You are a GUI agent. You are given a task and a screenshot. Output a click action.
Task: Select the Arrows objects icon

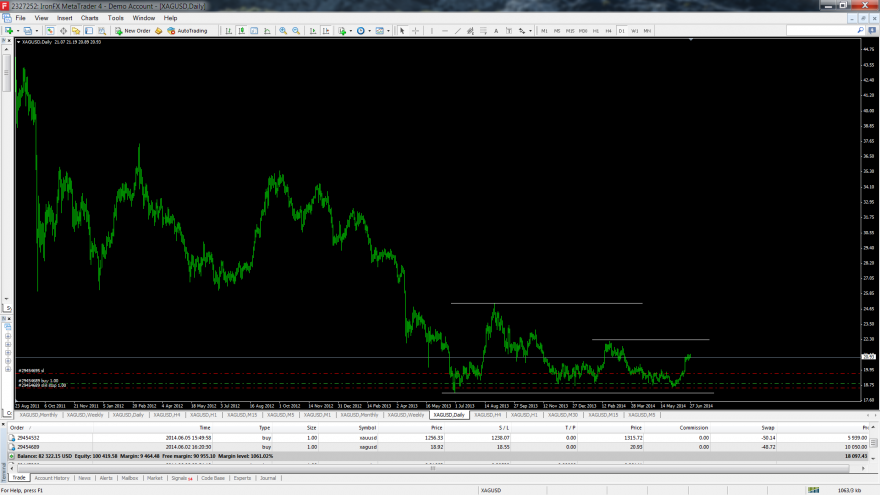tap(522, 31)
